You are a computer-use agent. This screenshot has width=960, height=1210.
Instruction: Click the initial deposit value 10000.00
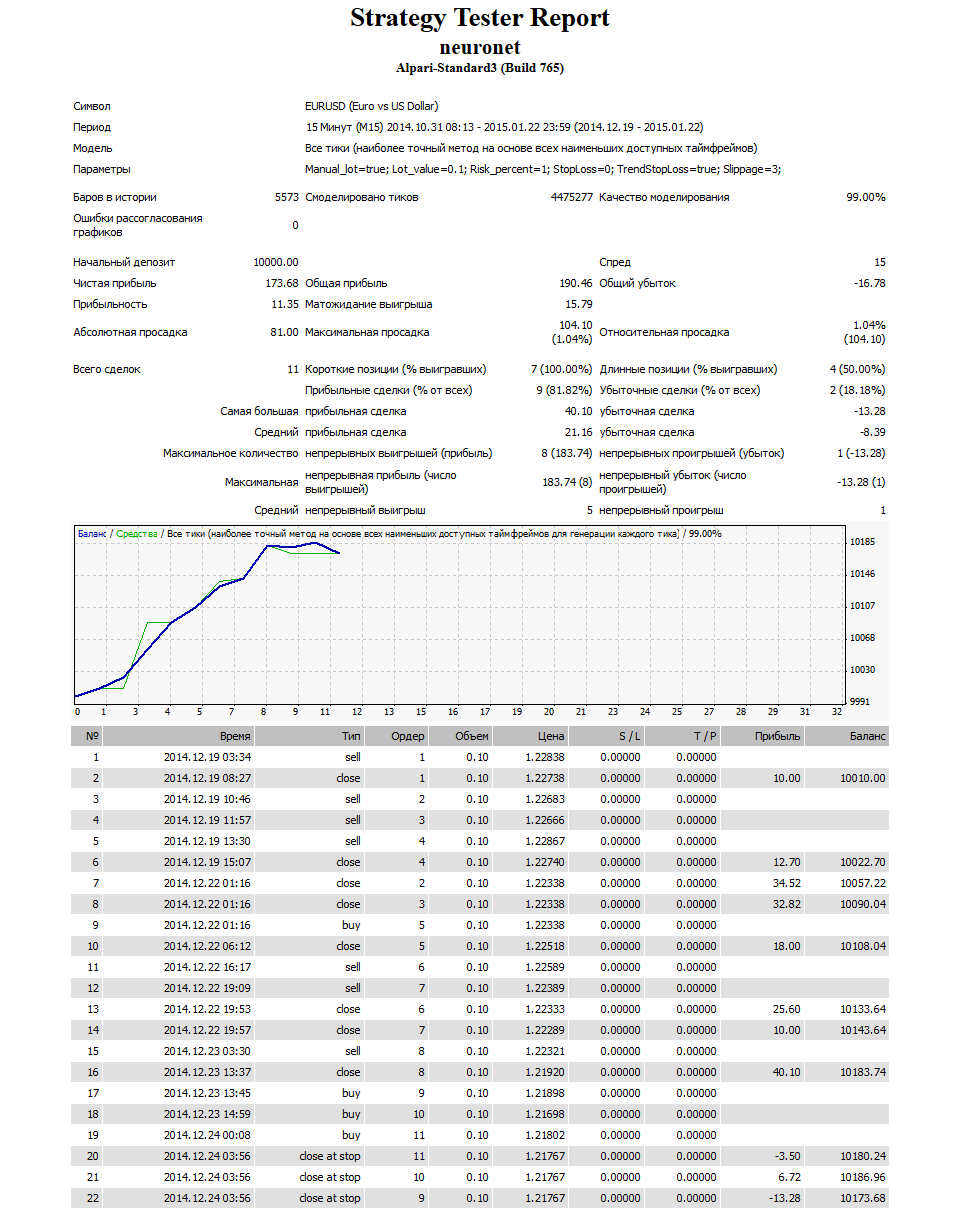(x=276, y=262)
